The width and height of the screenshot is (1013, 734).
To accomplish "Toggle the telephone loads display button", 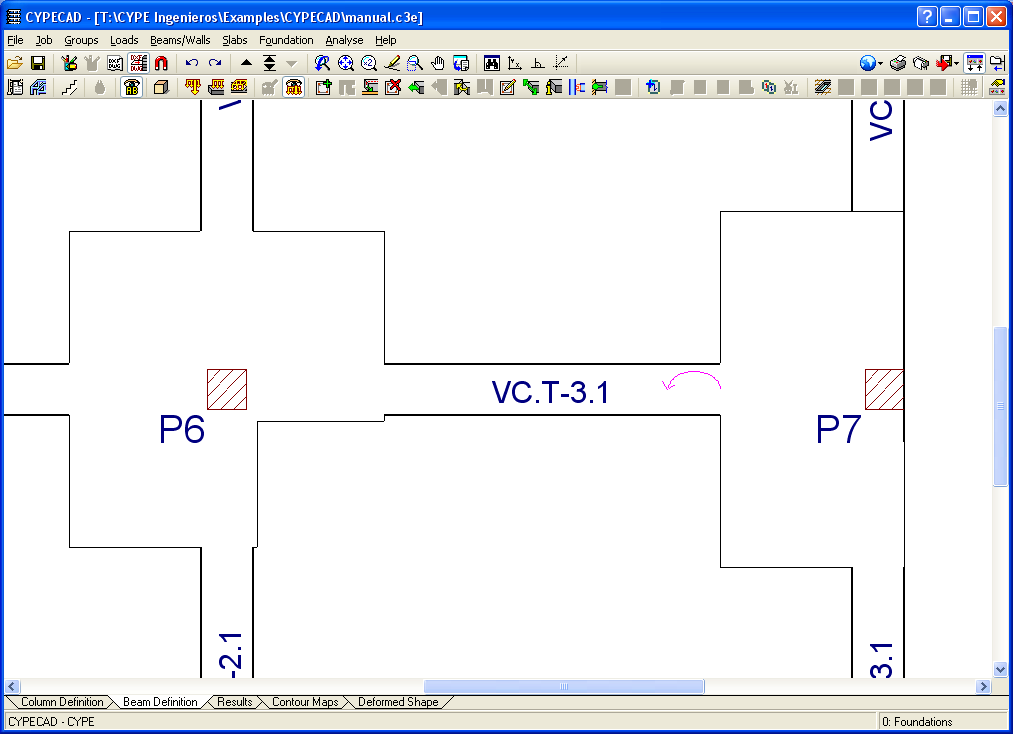I will coord(294,87).
